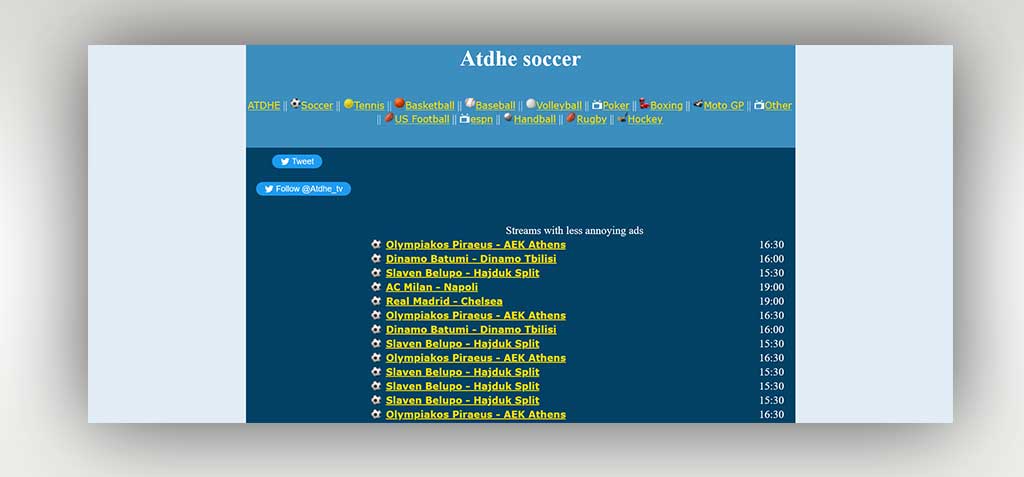The height and width of the screenshot is (477, 1024).
Task: Click the TV icon next to Other
Action: pyautogui.click(x=759, y=105)
